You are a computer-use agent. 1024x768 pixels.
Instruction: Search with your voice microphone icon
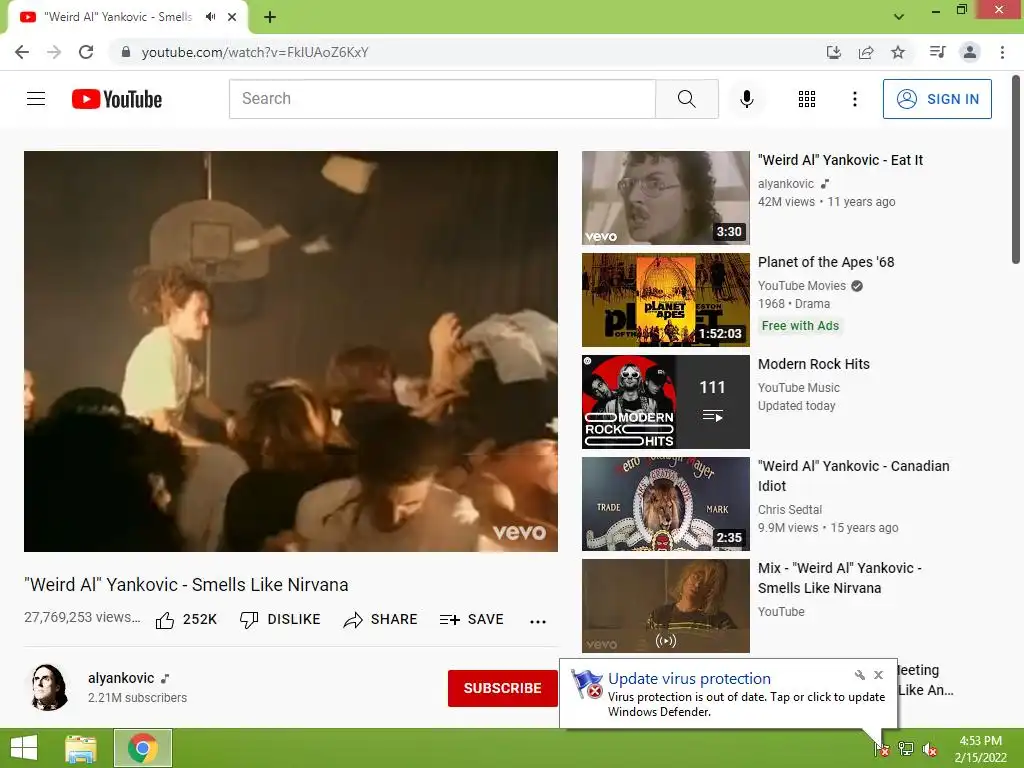(746, 99)
